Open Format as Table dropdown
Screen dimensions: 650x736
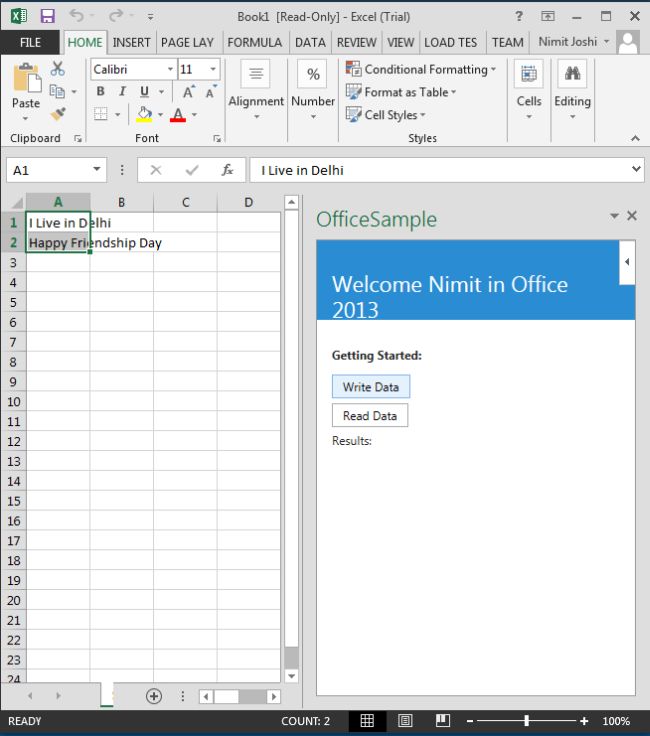[401, 92]
